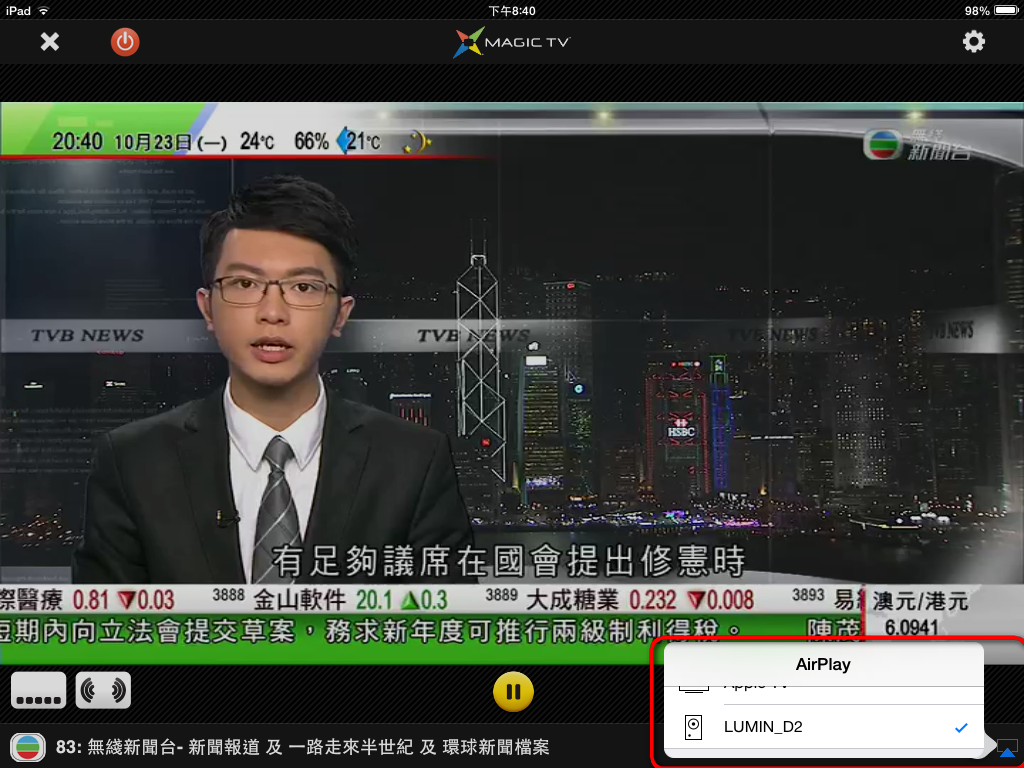Pause playback with the yellow button

512,691
